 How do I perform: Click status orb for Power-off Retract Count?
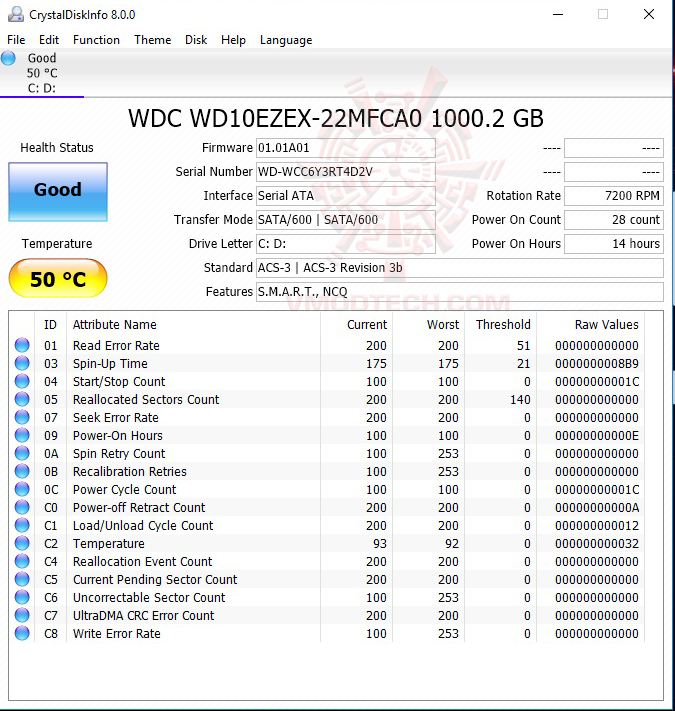tap(22, 507)
